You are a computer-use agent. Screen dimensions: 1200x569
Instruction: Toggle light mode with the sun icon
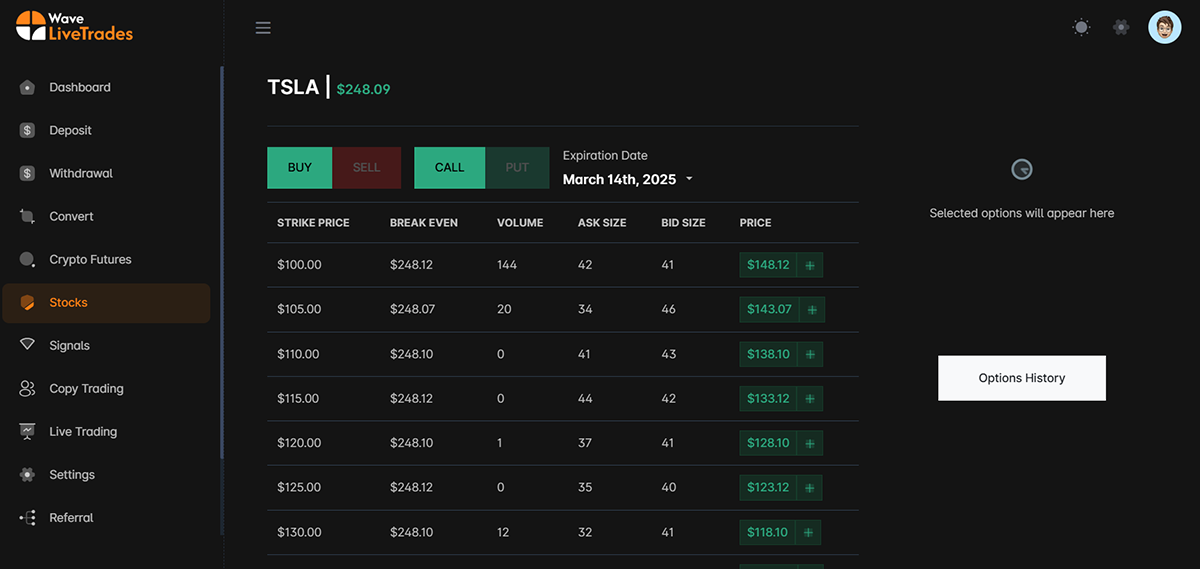(1081, 28)
